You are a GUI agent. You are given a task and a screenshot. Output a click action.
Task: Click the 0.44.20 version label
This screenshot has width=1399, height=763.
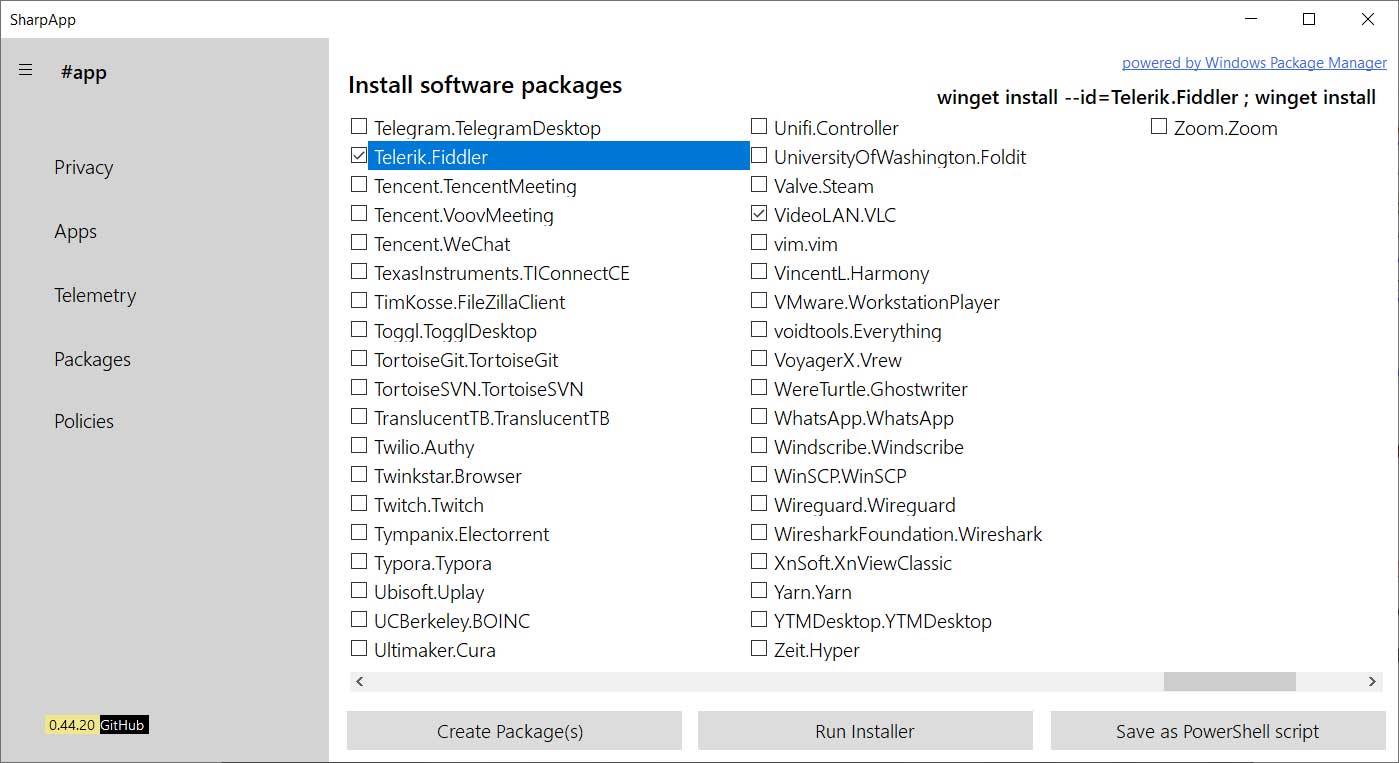[72, 725]
